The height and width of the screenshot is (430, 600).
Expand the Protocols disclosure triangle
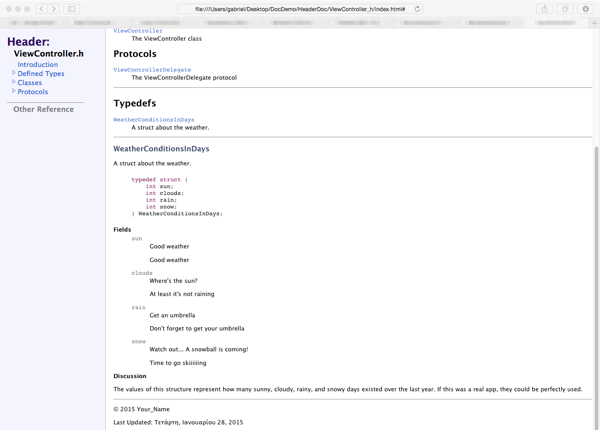[14, 91]
